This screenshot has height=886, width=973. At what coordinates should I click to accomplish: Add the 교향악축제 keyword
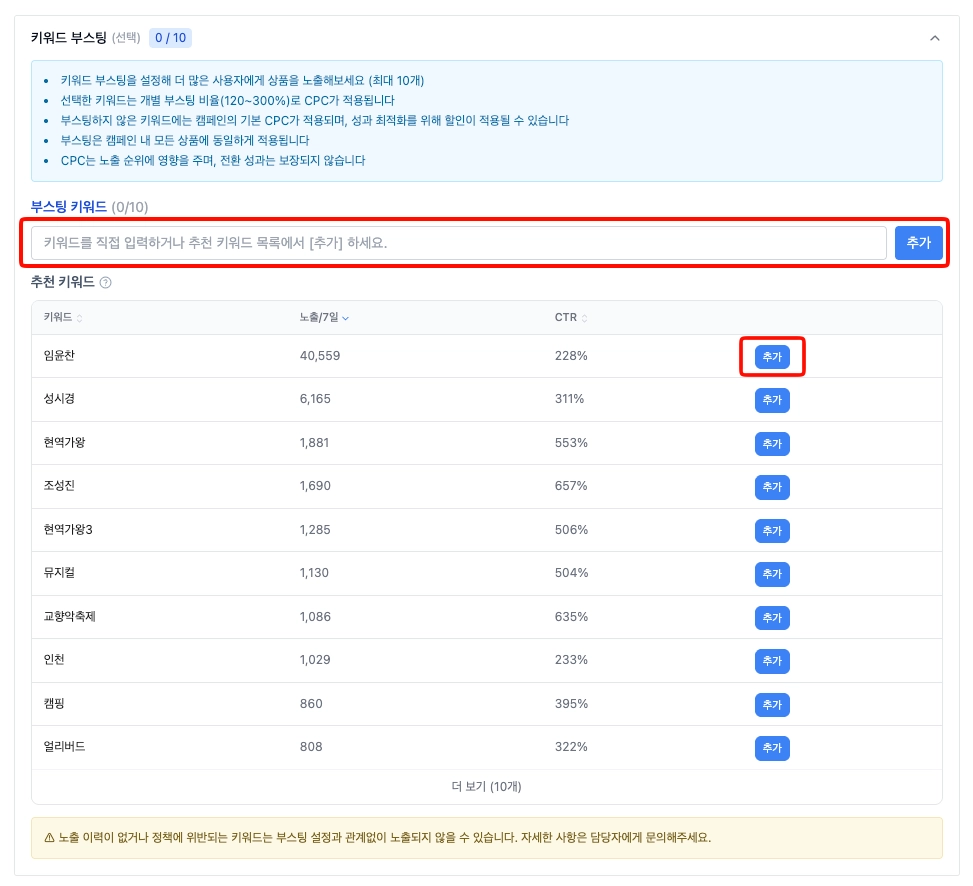coord(772,617)
